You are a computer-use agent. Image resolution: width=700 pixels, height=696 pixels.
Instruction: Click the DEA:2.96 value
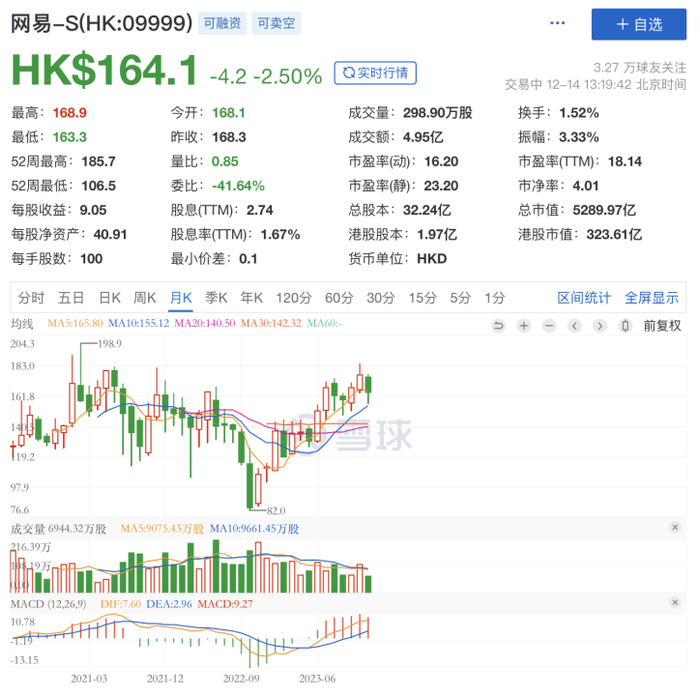169,604
